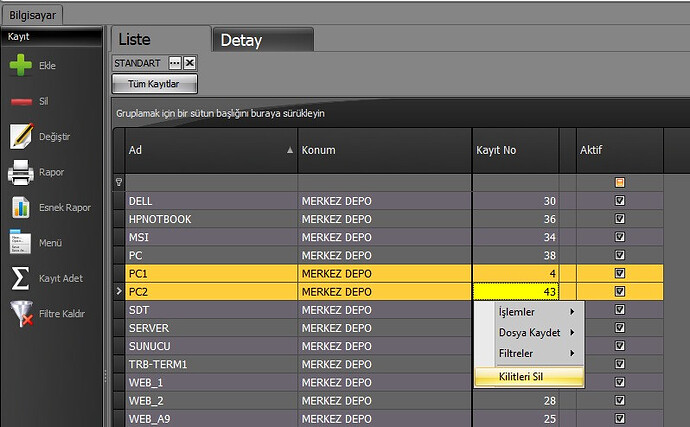690x427 pixels.
Task: Click the Kayıt panel header
Action: [x=51, y=37]
